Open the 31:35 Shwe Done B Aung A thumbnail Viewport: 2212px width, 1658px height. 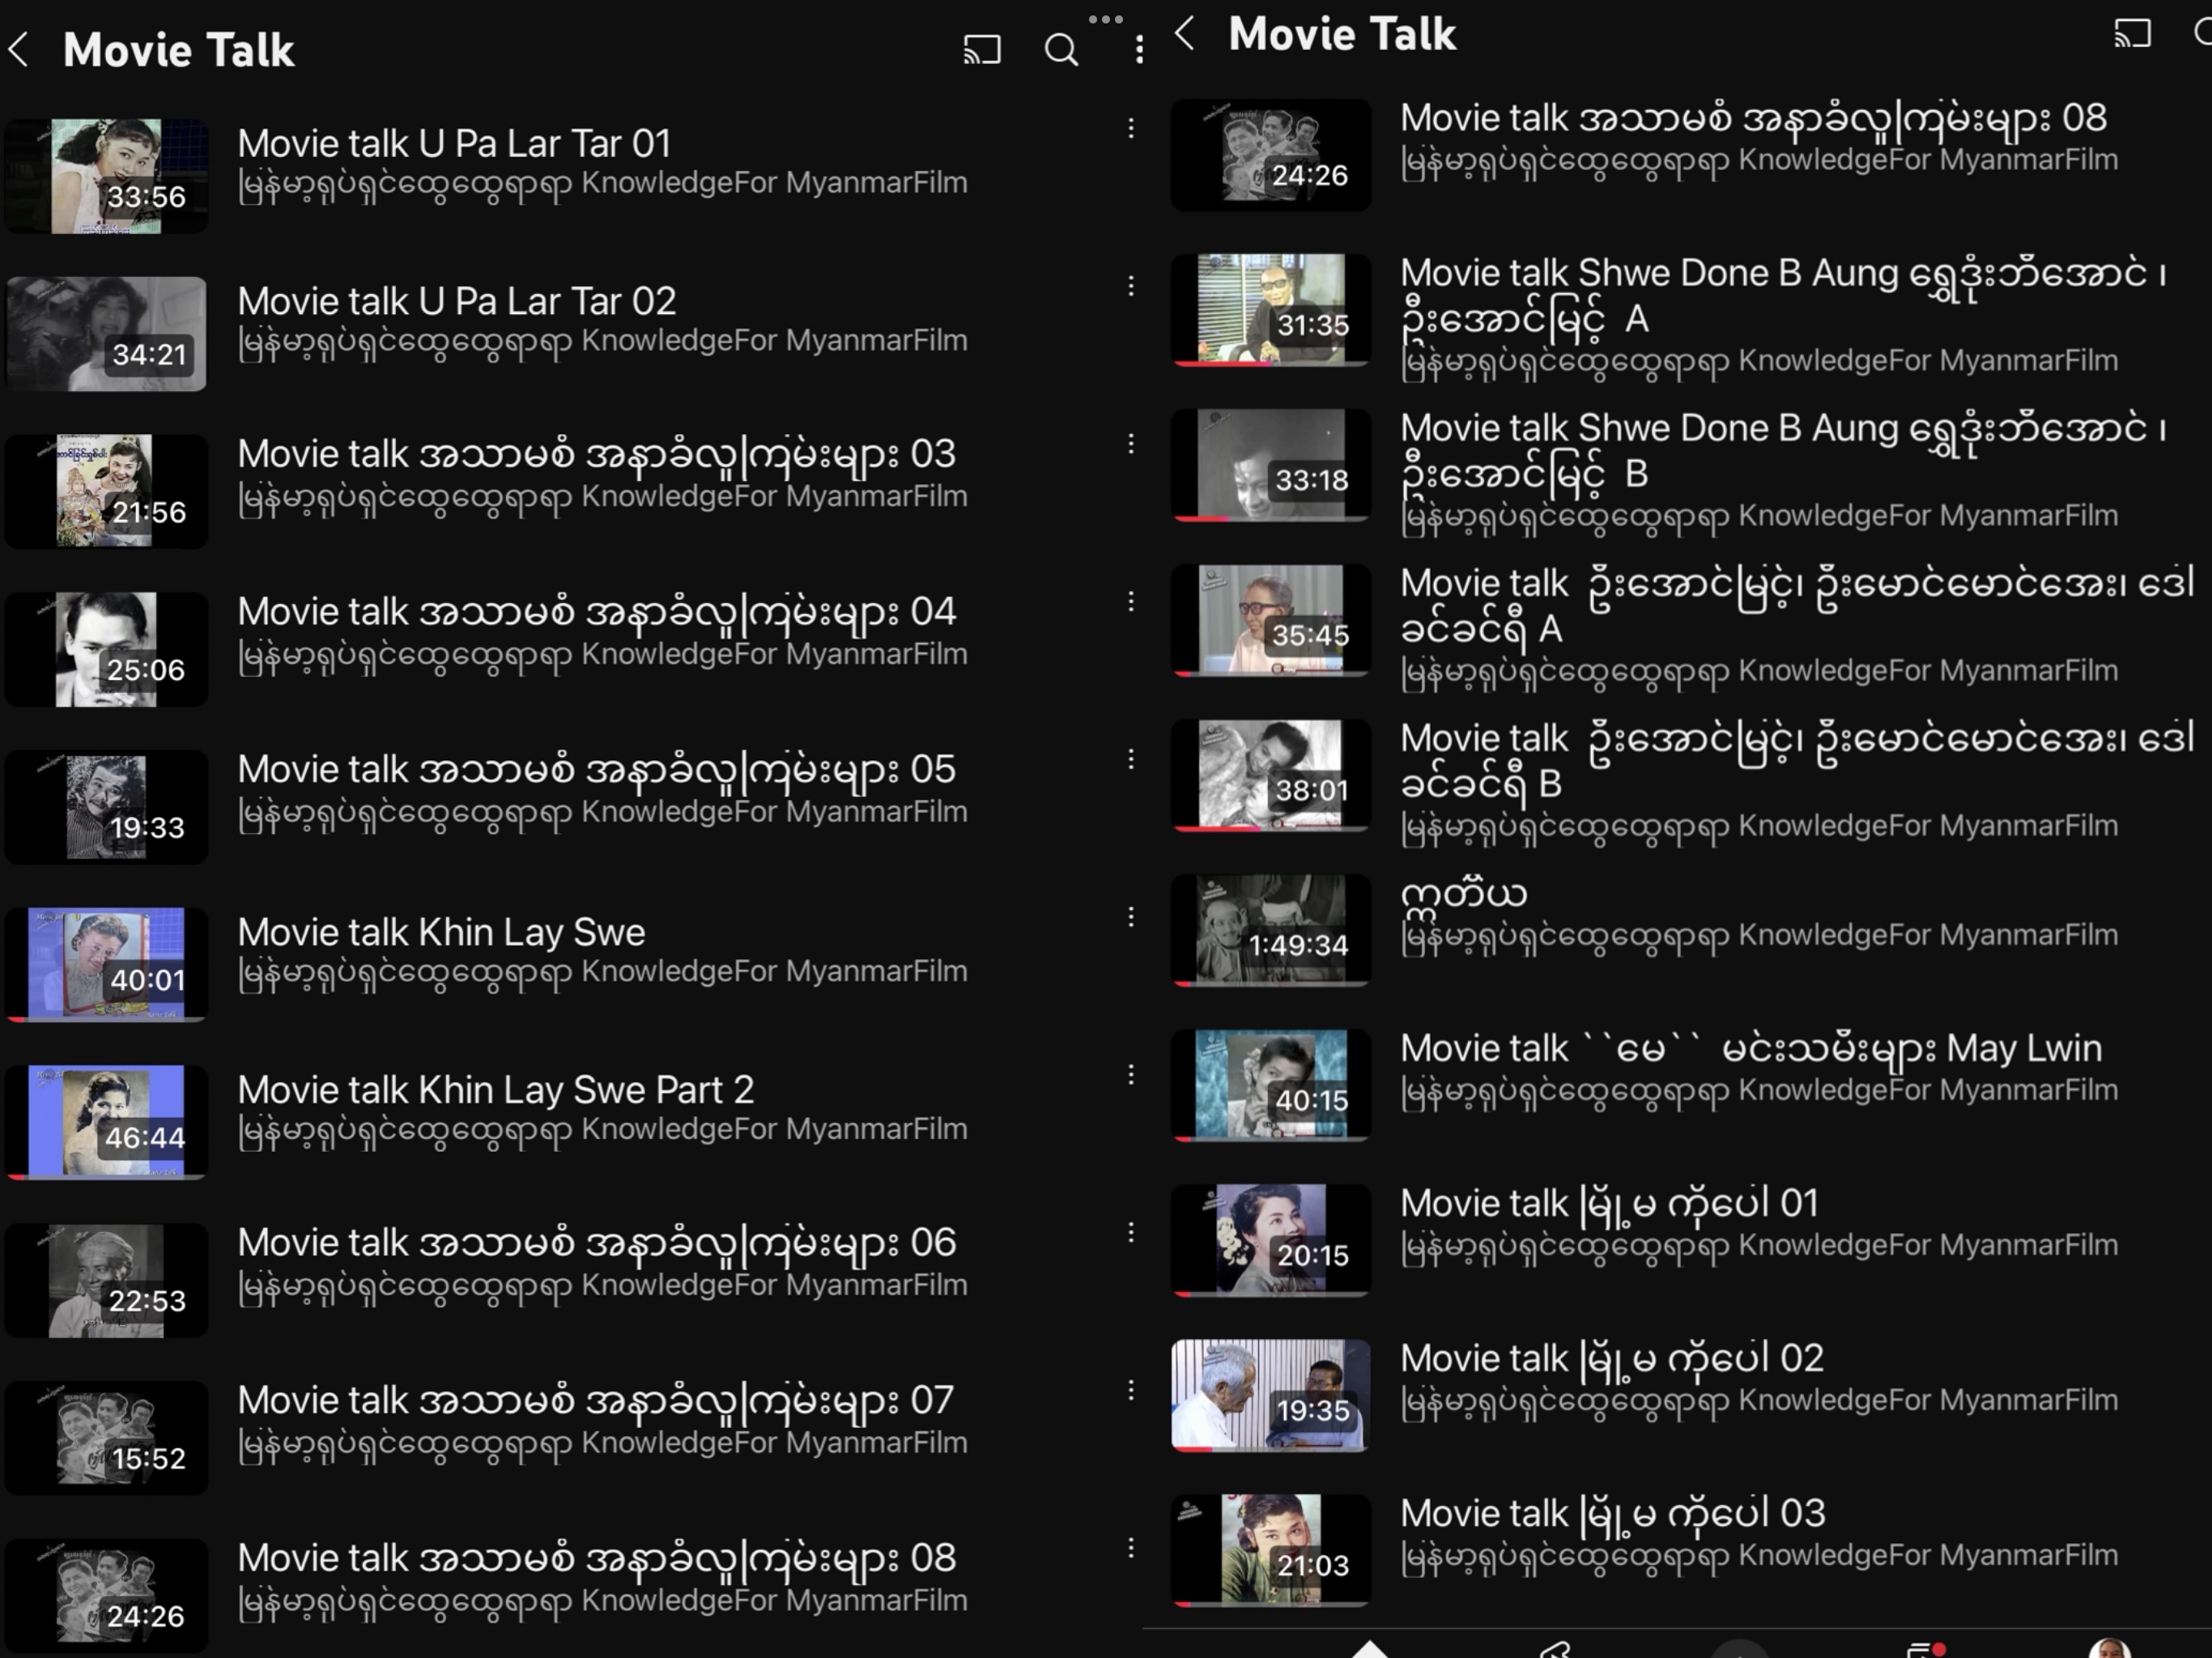pyautogui.click(x=1270, y=310)
